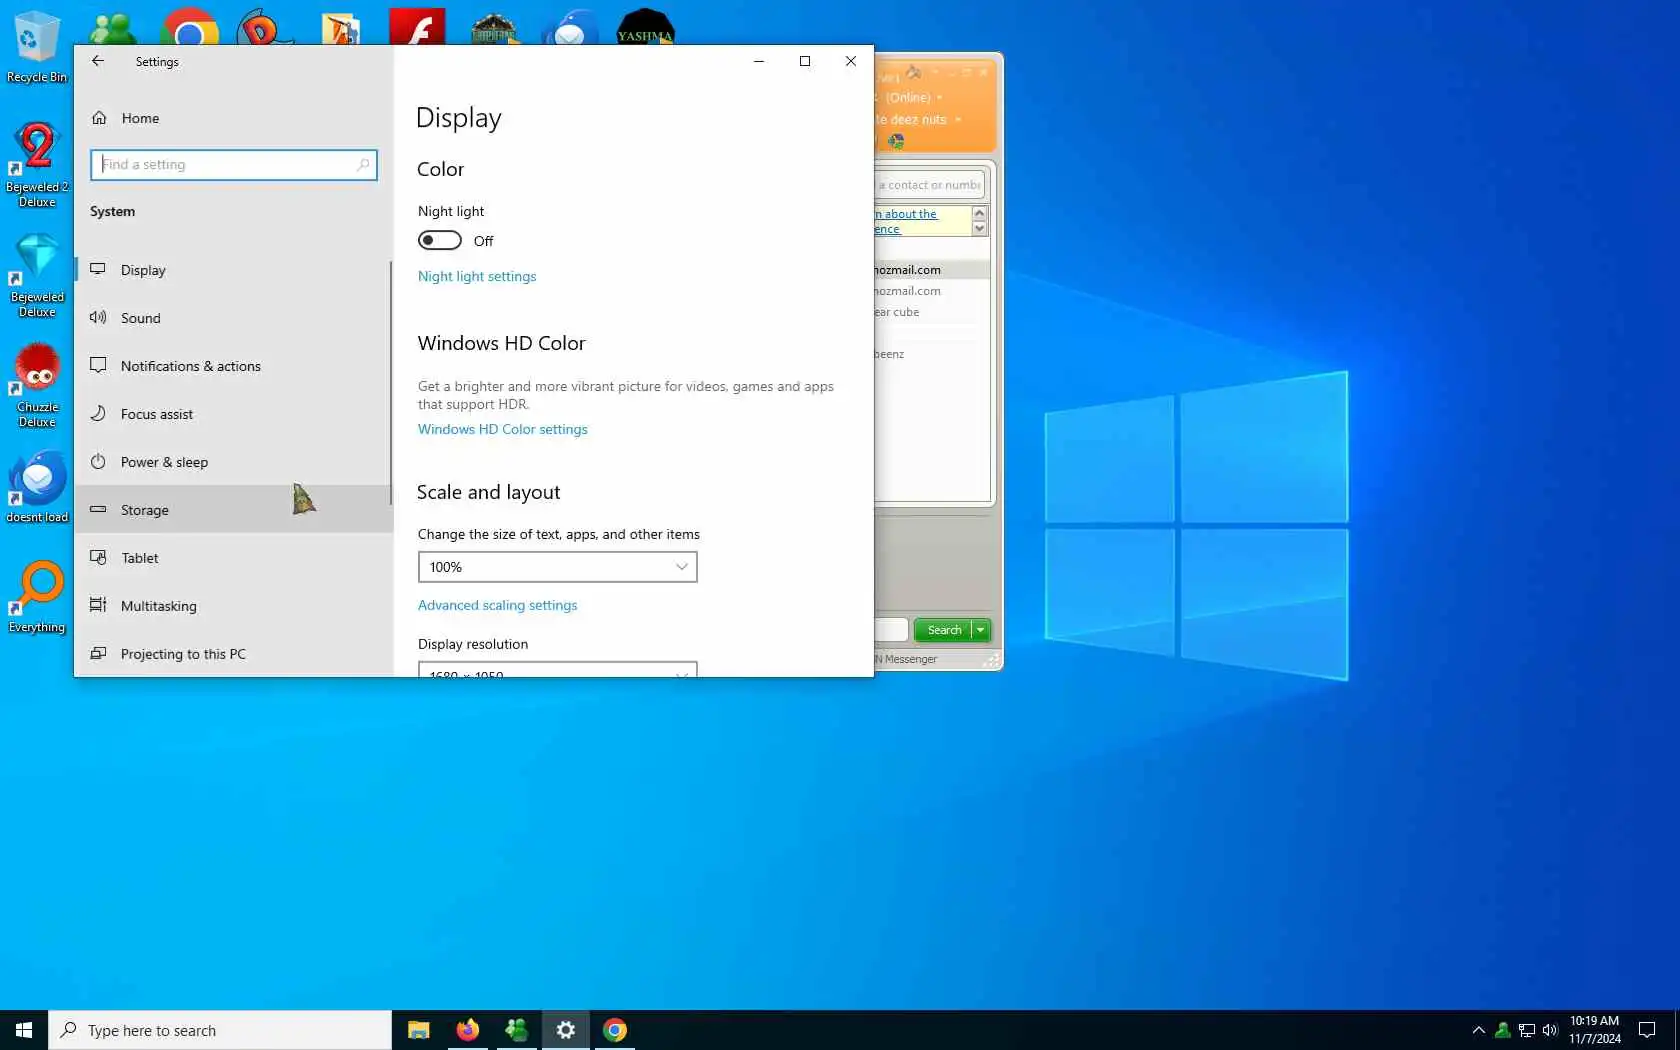The image size is (1680, 1050).
Task: Expand the 100% scale dropdown
Action: [x=558, y=567]
